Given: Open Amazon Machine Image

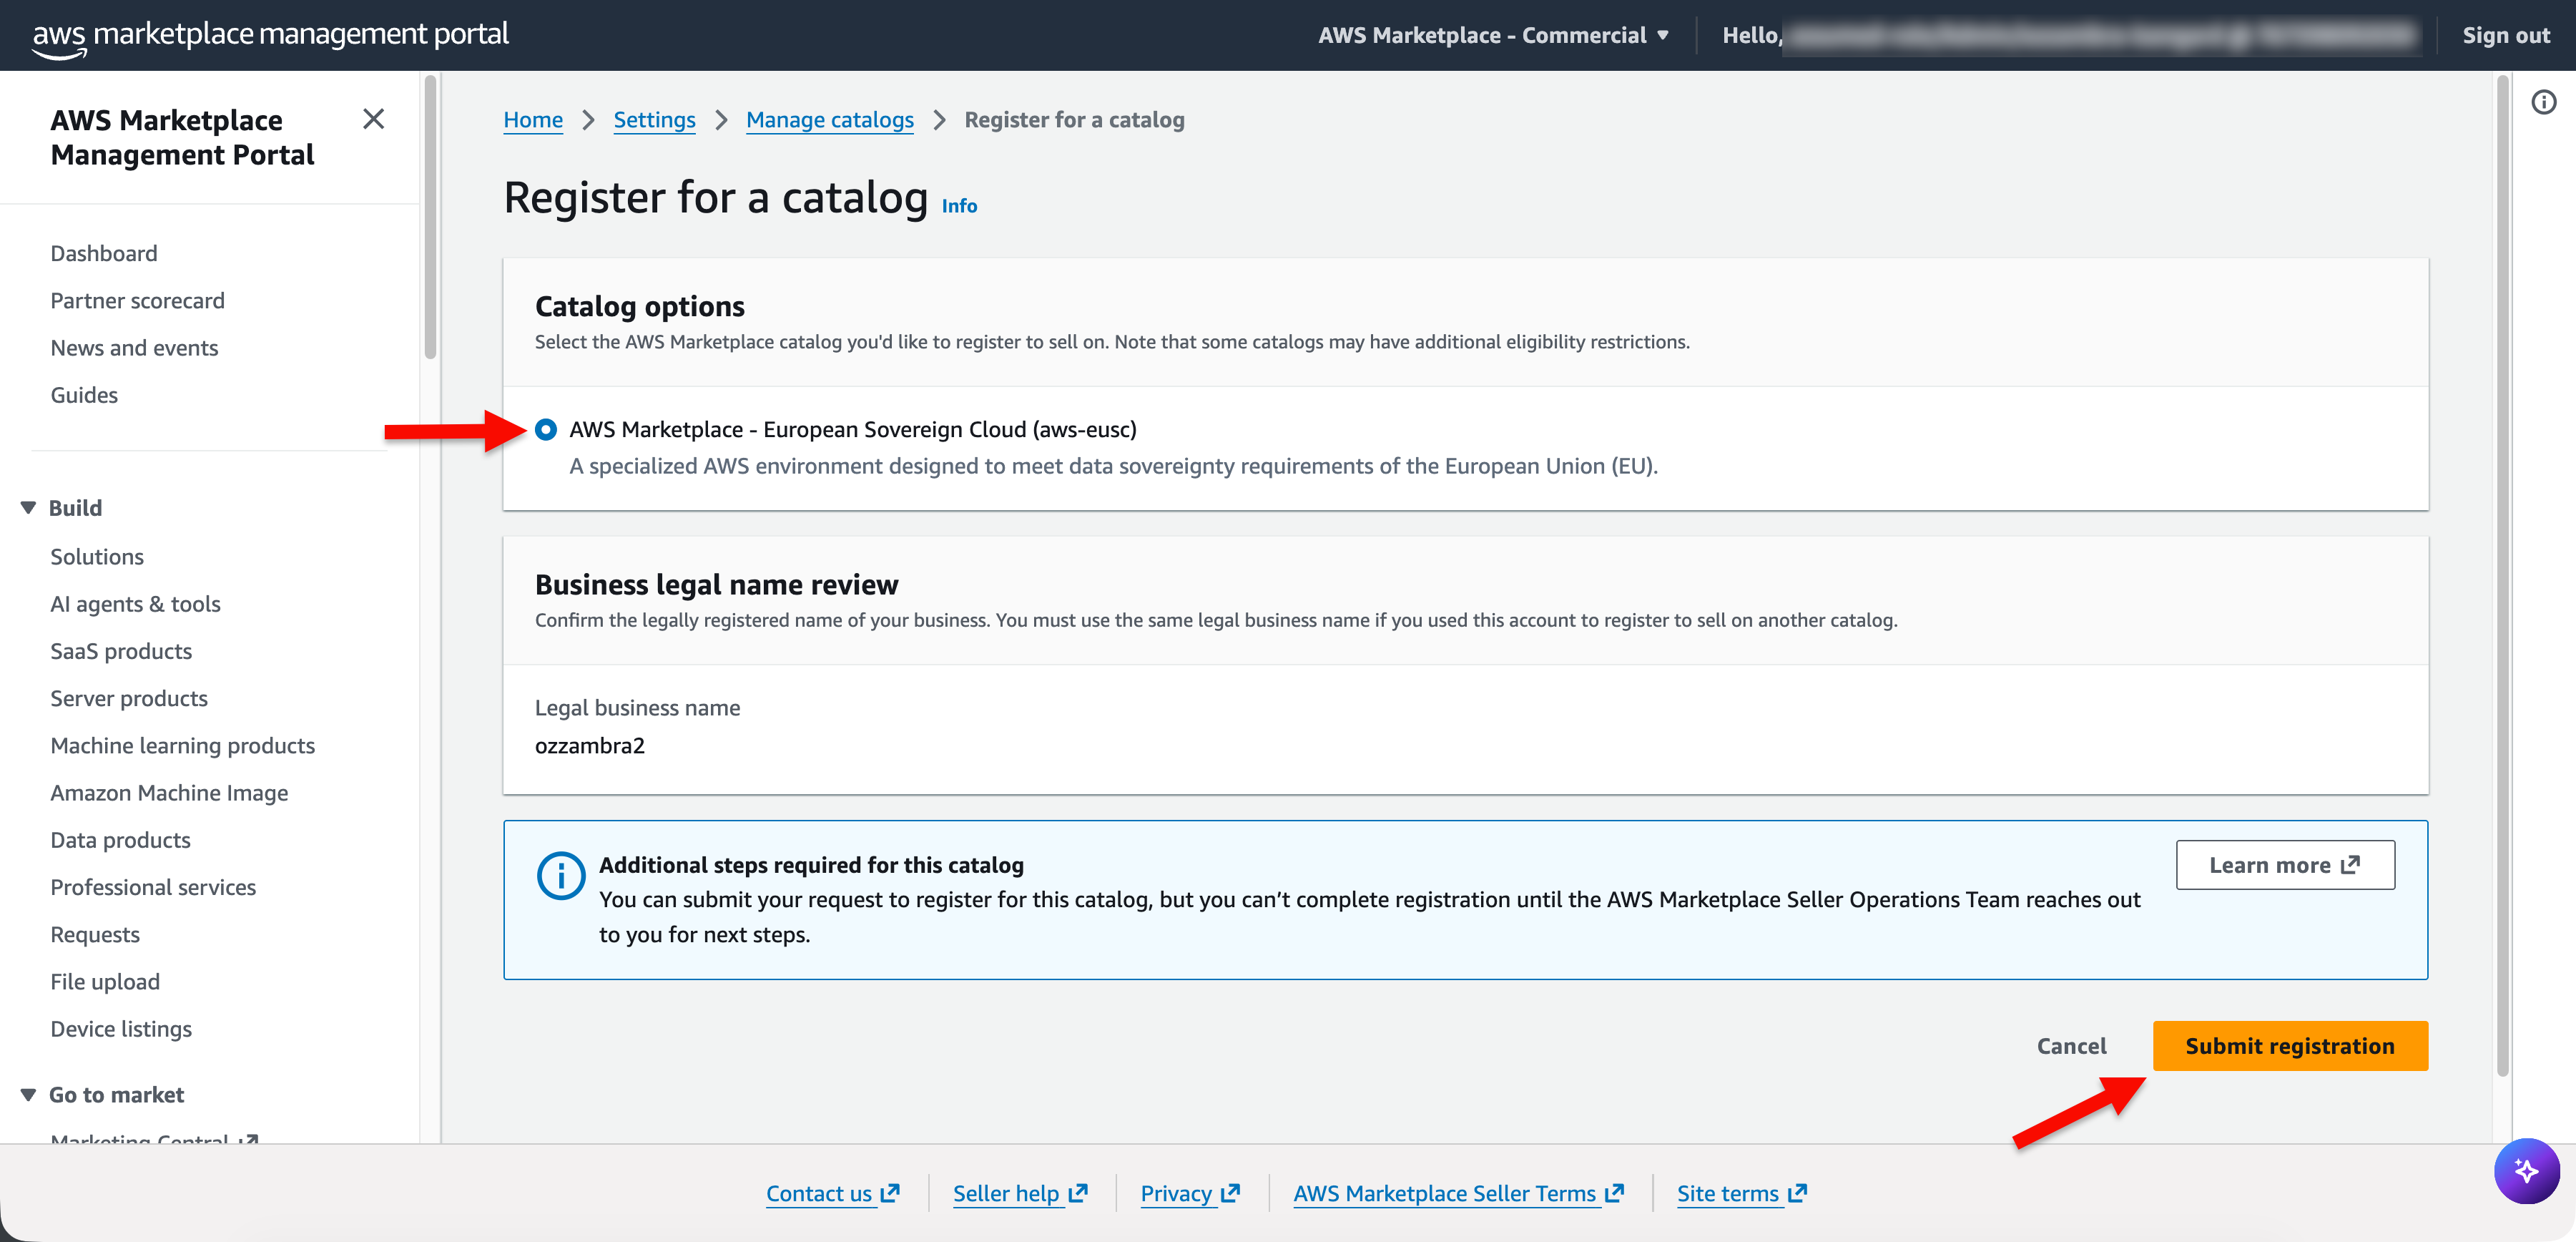Looking at the screenshot, I should [x=170, y=793].
